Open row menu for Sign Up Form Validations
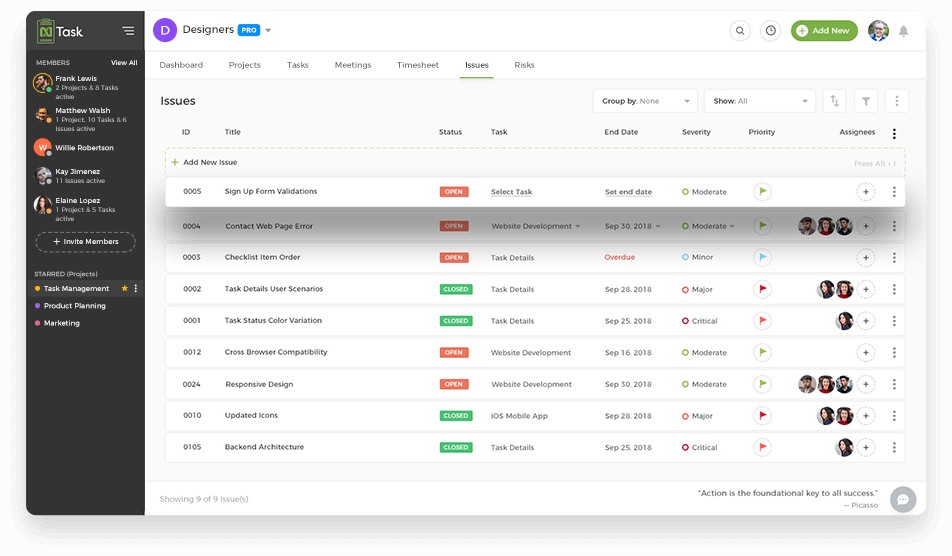The image size is (952, 556). (x=894, y=192)
